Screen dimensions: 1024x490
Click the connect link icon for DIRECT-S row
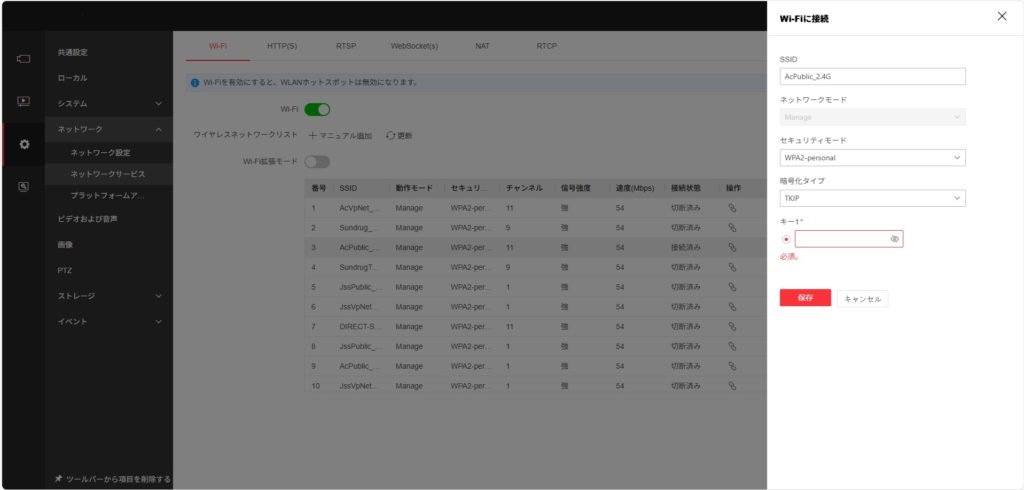(731, 327)
